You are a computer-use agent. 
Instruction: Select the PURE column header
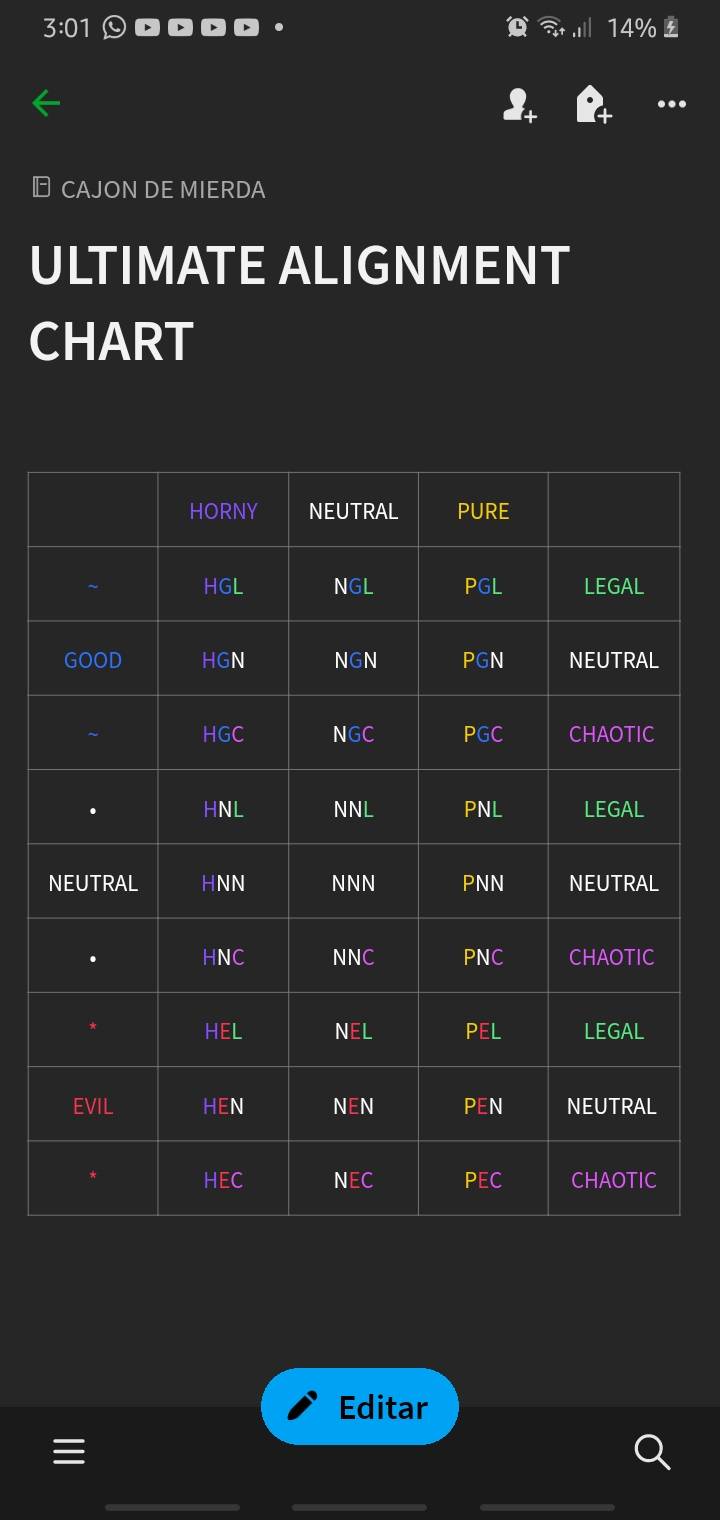coord(482,510)
